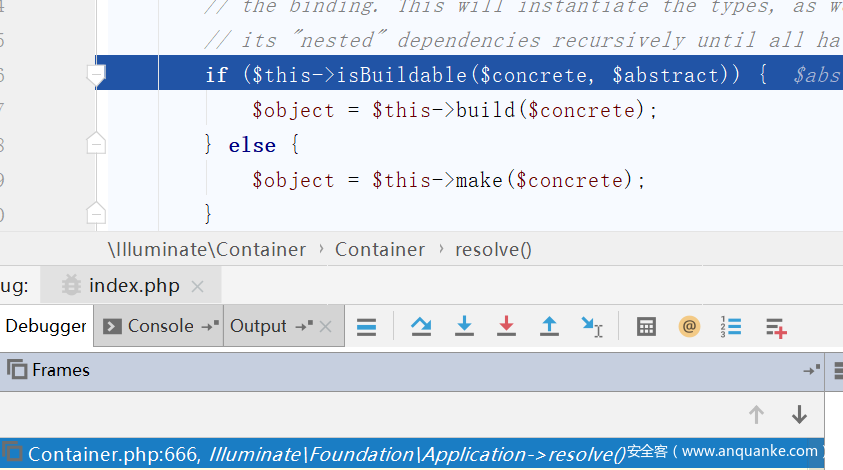This screenshot has height=470, width=843.
Task: Click Frames panel hide arrow icon
Action: click(x=811, y=370)
